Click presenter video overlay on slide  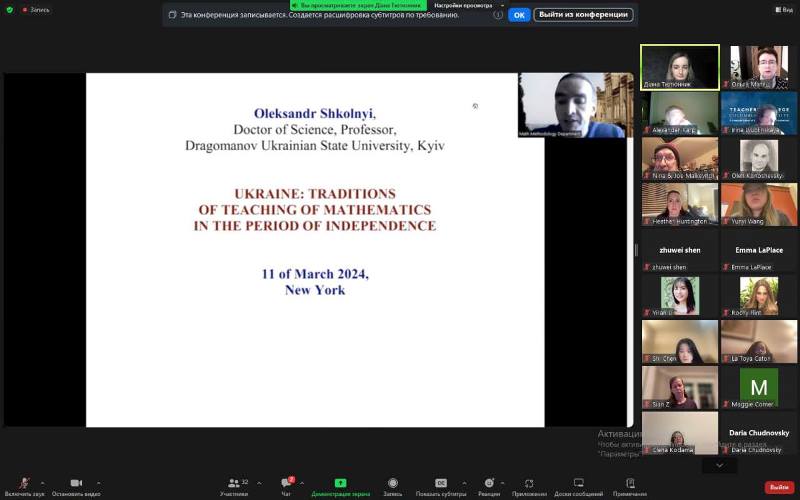[576, 105]
